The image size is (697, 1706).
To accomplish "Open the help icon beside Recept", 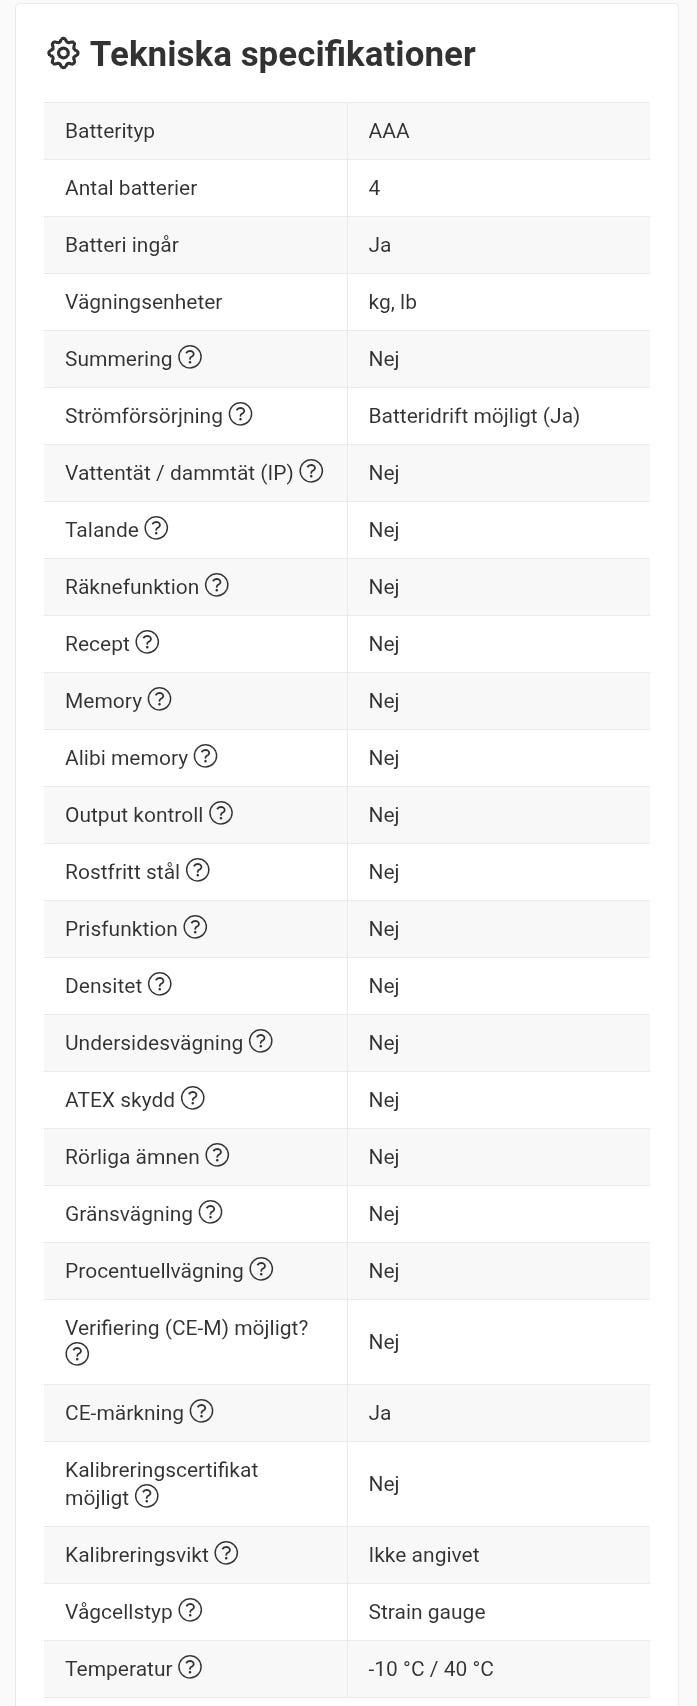I will (x=147, y=642).
